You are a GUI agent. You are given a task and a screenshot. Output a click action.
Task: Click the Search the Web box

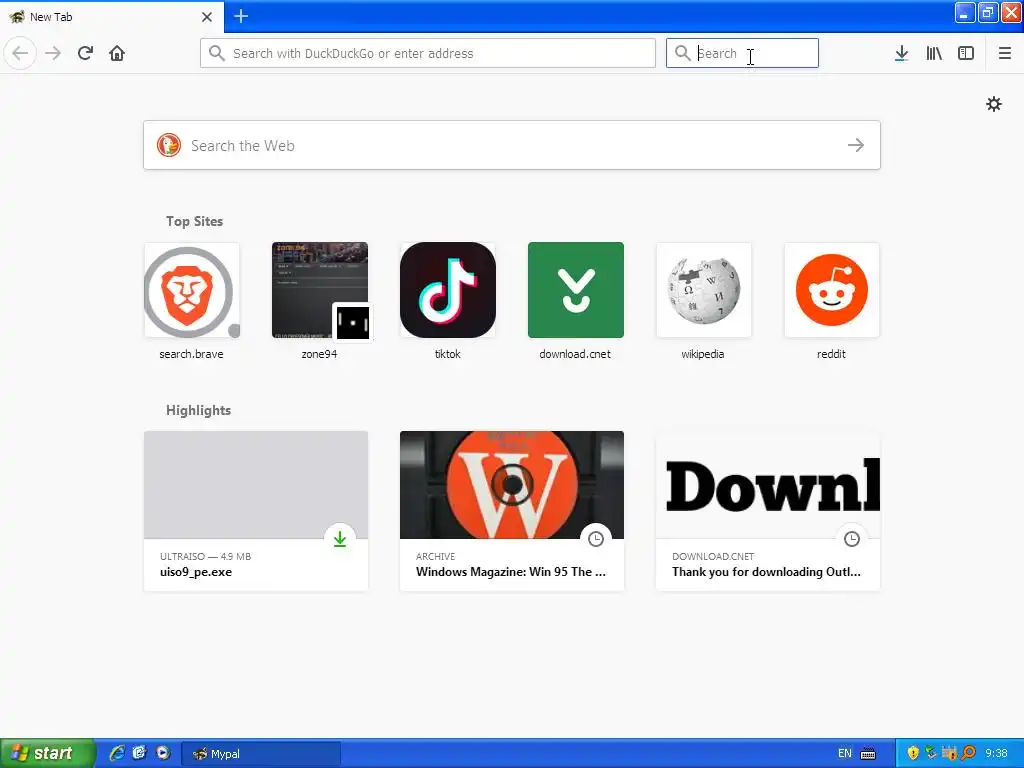(x=511, y=145)
